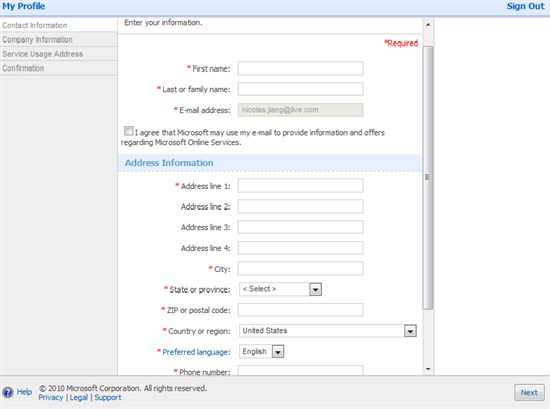Image resolution: width=550 pixels, height=409 pixels.
Task: Click the My Profile heading
Action: click(24, 6)
